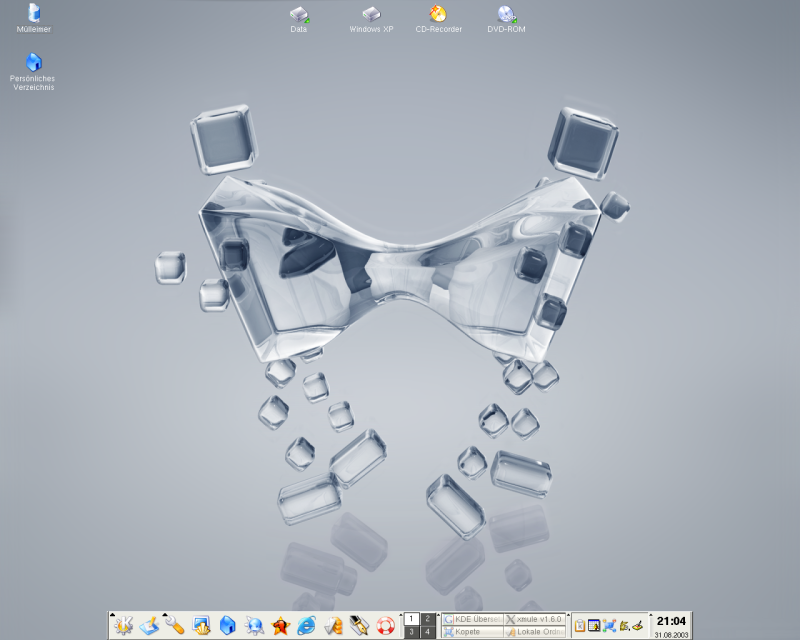Open the blue 'e' browser icon
800x640 pixels.
(306, 626)
